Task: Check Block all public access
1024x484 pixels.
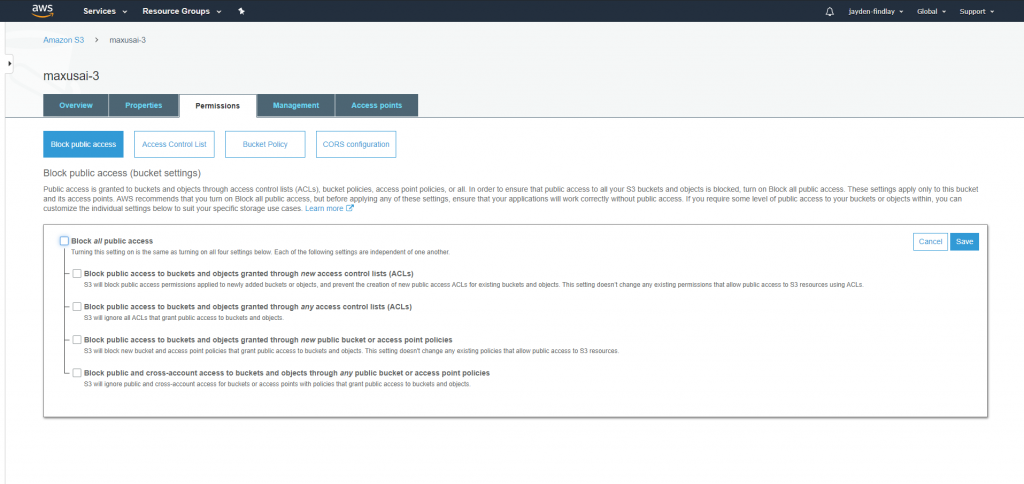Action: [x=64, y=241]
